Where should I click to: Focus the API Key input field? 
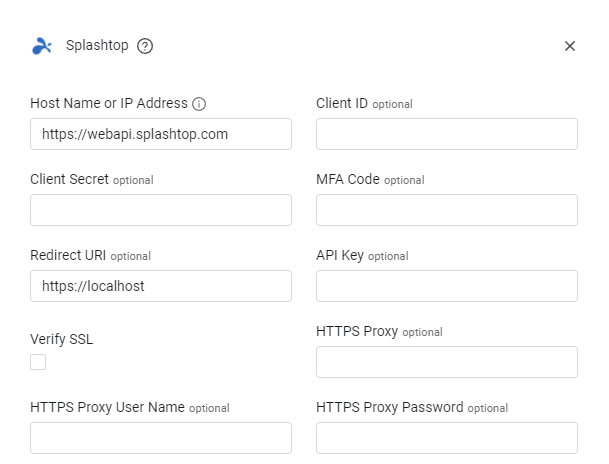click(x=447, y=286)
